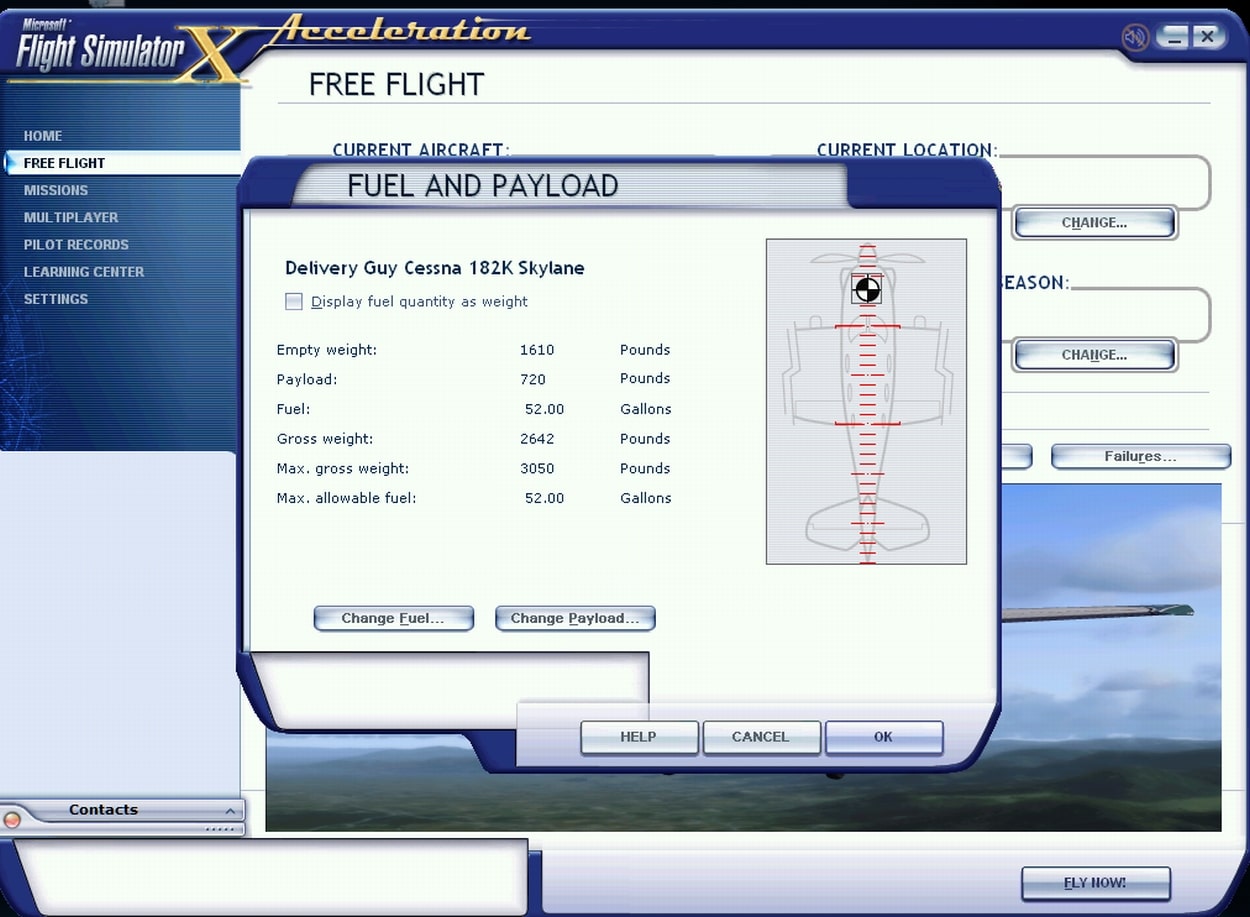This screenshot has height=917, width=1250.
Task: Open the Home menu item
Action: (43, 136)
